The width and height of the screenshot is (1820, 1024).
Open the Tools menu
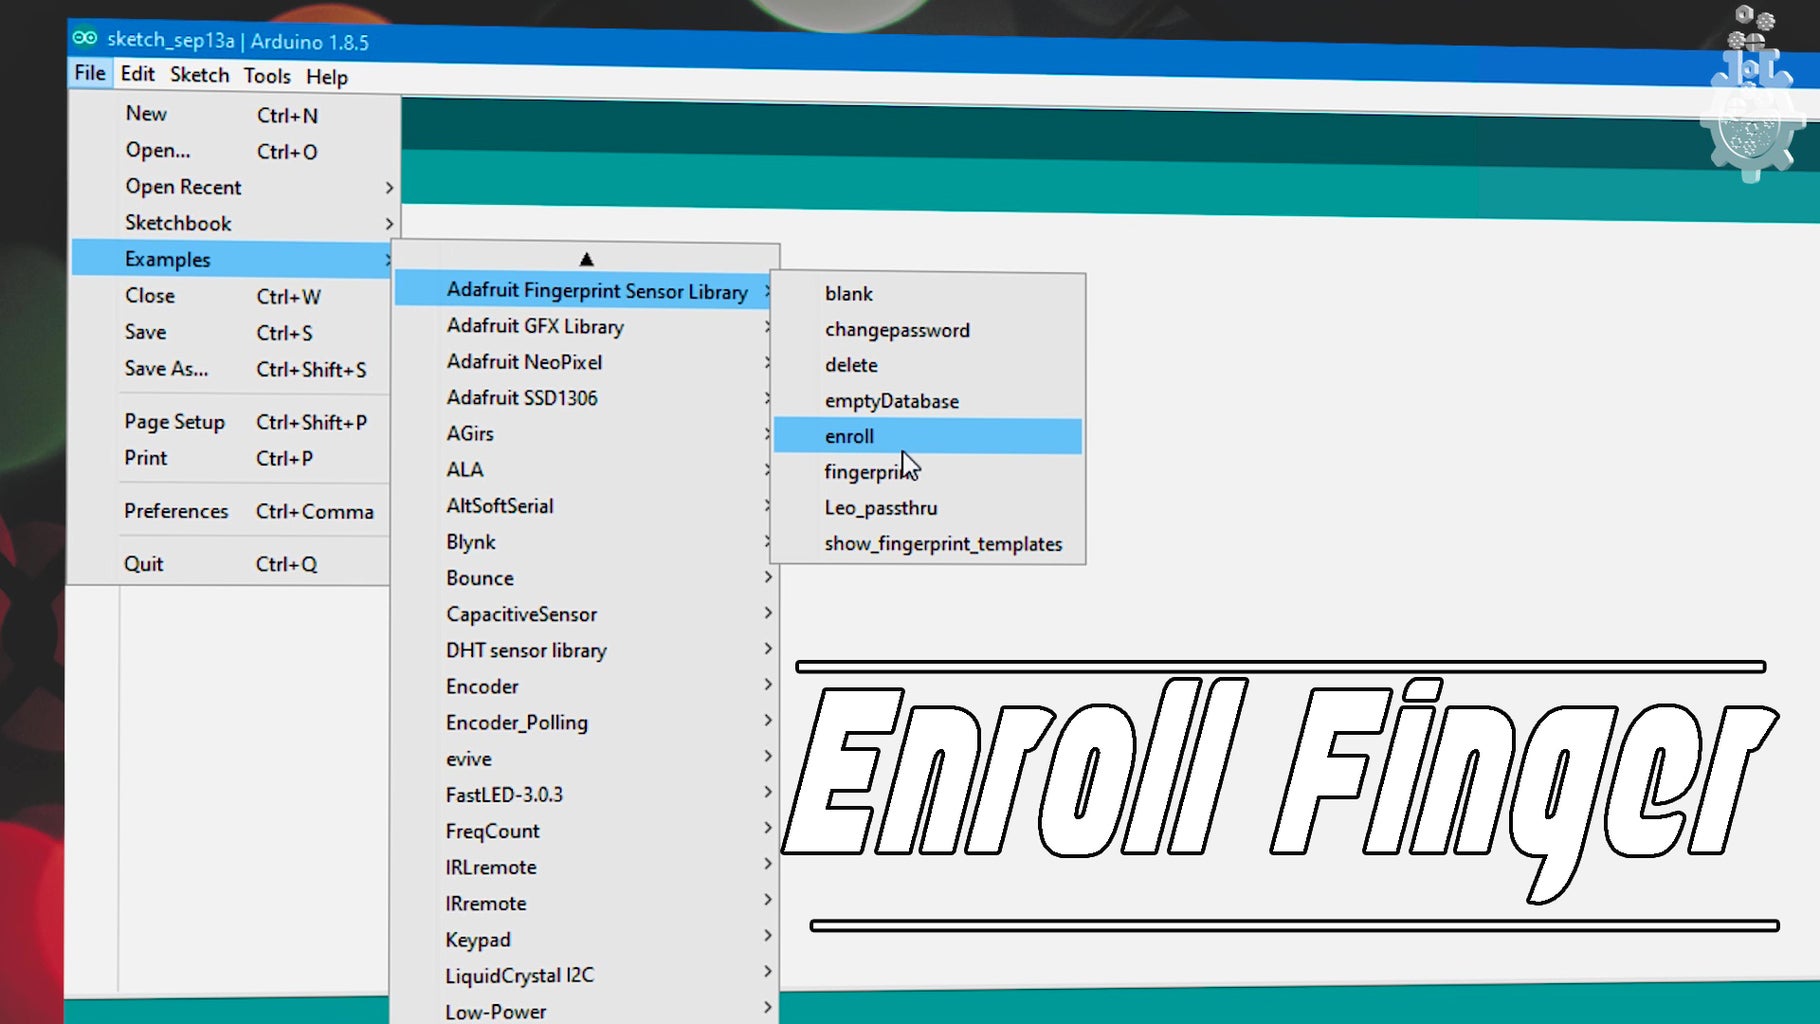[x=265, y=75]
